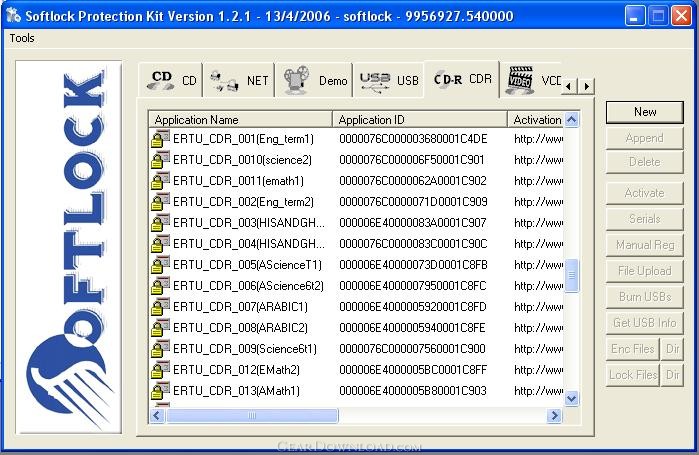Image resolution: width=699 pixels, height=455 pixels.
Task: Switch to the Demo tab
Action: pyautogui.click(x=314, y=80)
